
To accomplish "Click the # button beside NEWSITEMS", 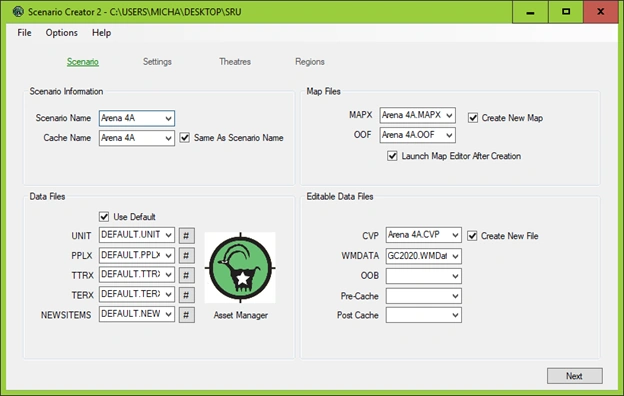I will (x=187, y=315).
